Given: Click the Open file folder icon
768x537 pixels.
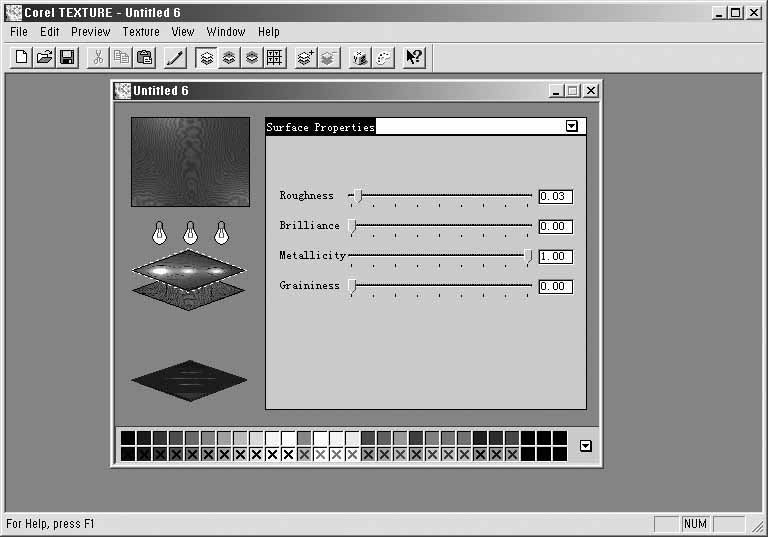Looking at the screenshot, I should tap(44, 57).
